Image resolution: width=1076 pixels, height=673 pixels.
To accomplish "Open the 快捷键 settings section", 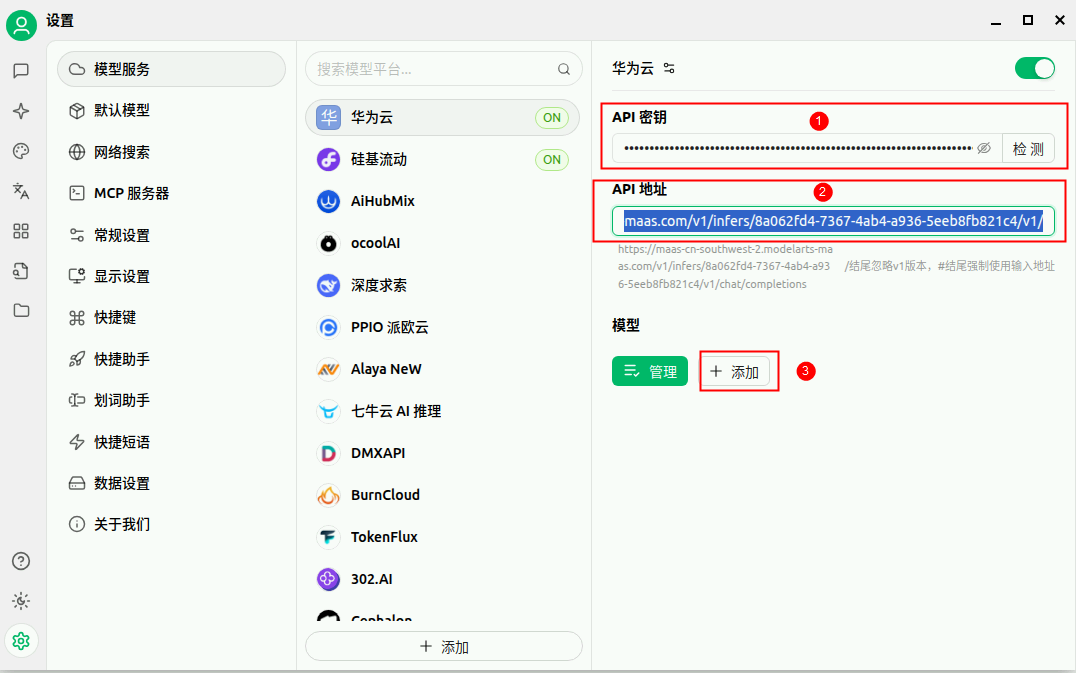I will [x=172, y=318].
